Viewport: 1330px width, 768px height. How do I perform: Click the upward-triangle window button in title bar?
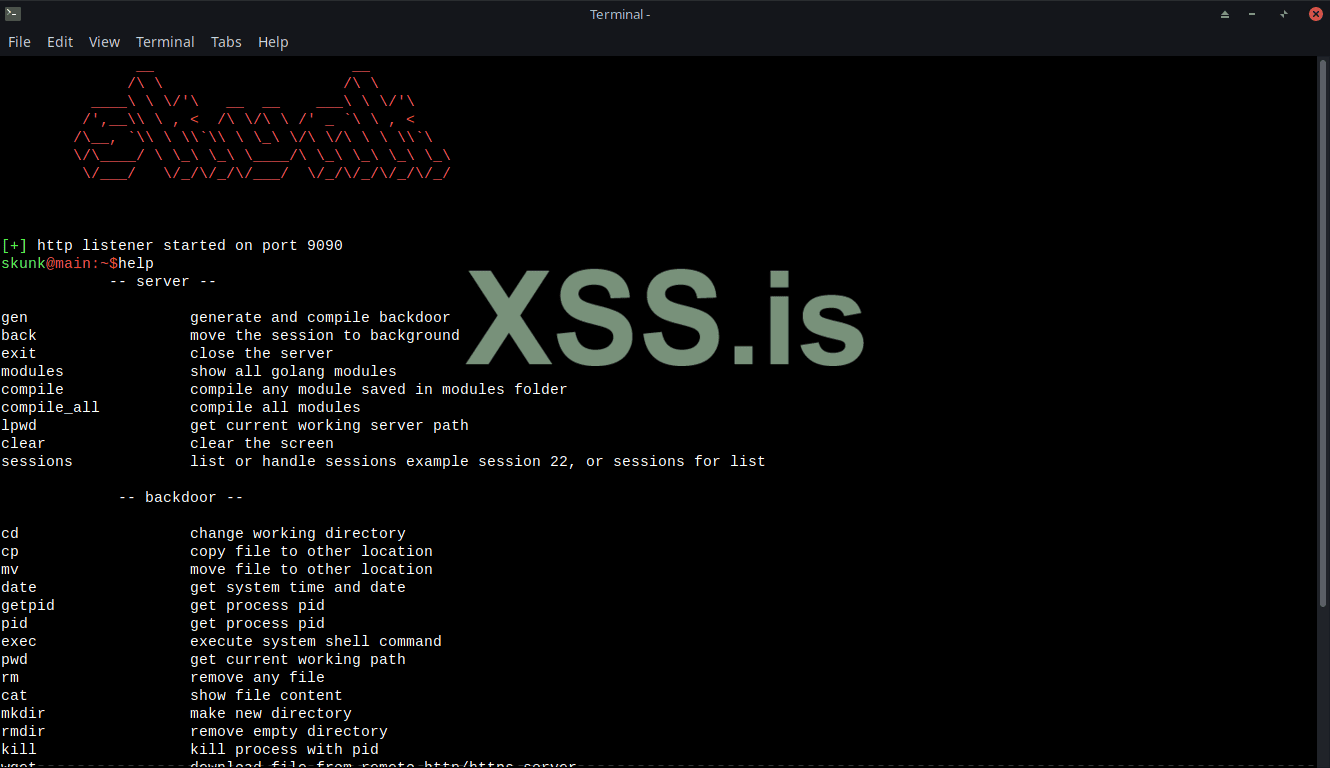[1225, 14]
